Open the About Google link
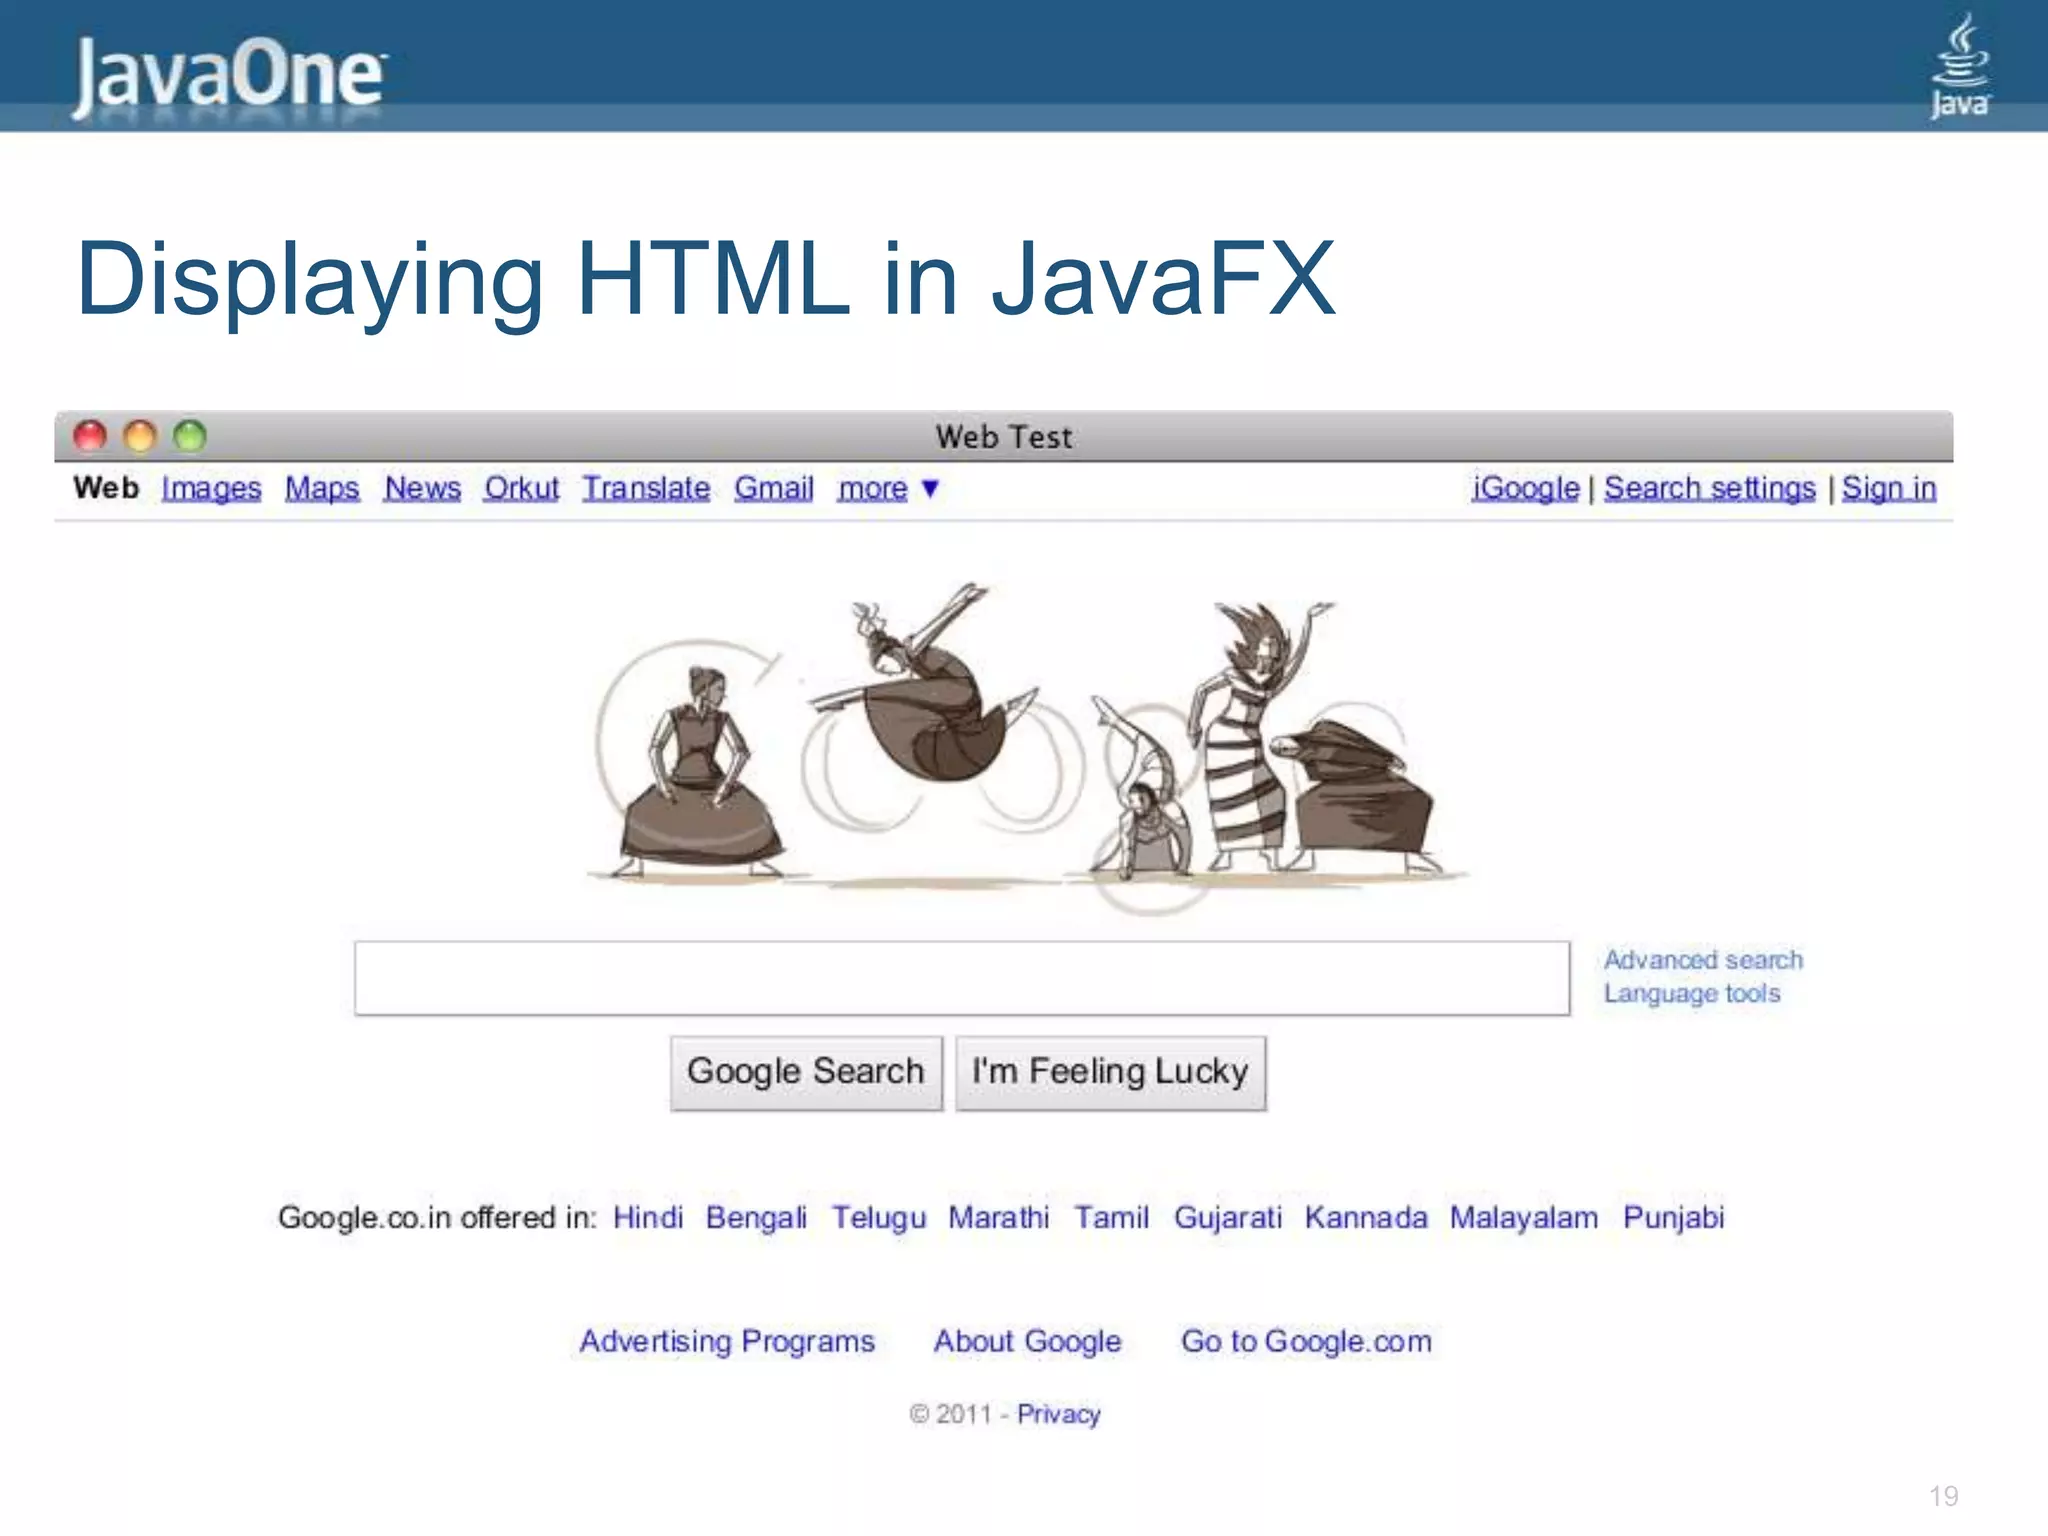The height and width of the screenshot is (1536, 2048). (x=1027, y=1341)
